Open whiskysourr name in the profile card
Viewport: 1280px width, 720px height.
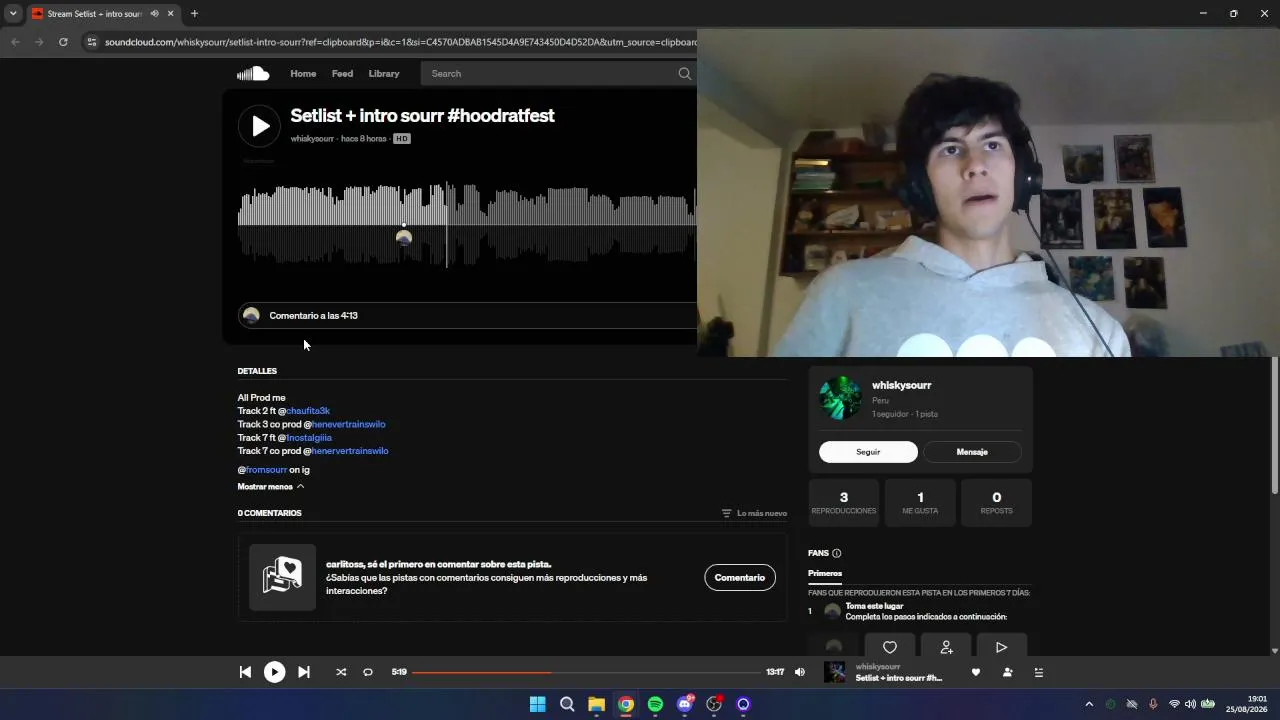click(x=901, y=385)
